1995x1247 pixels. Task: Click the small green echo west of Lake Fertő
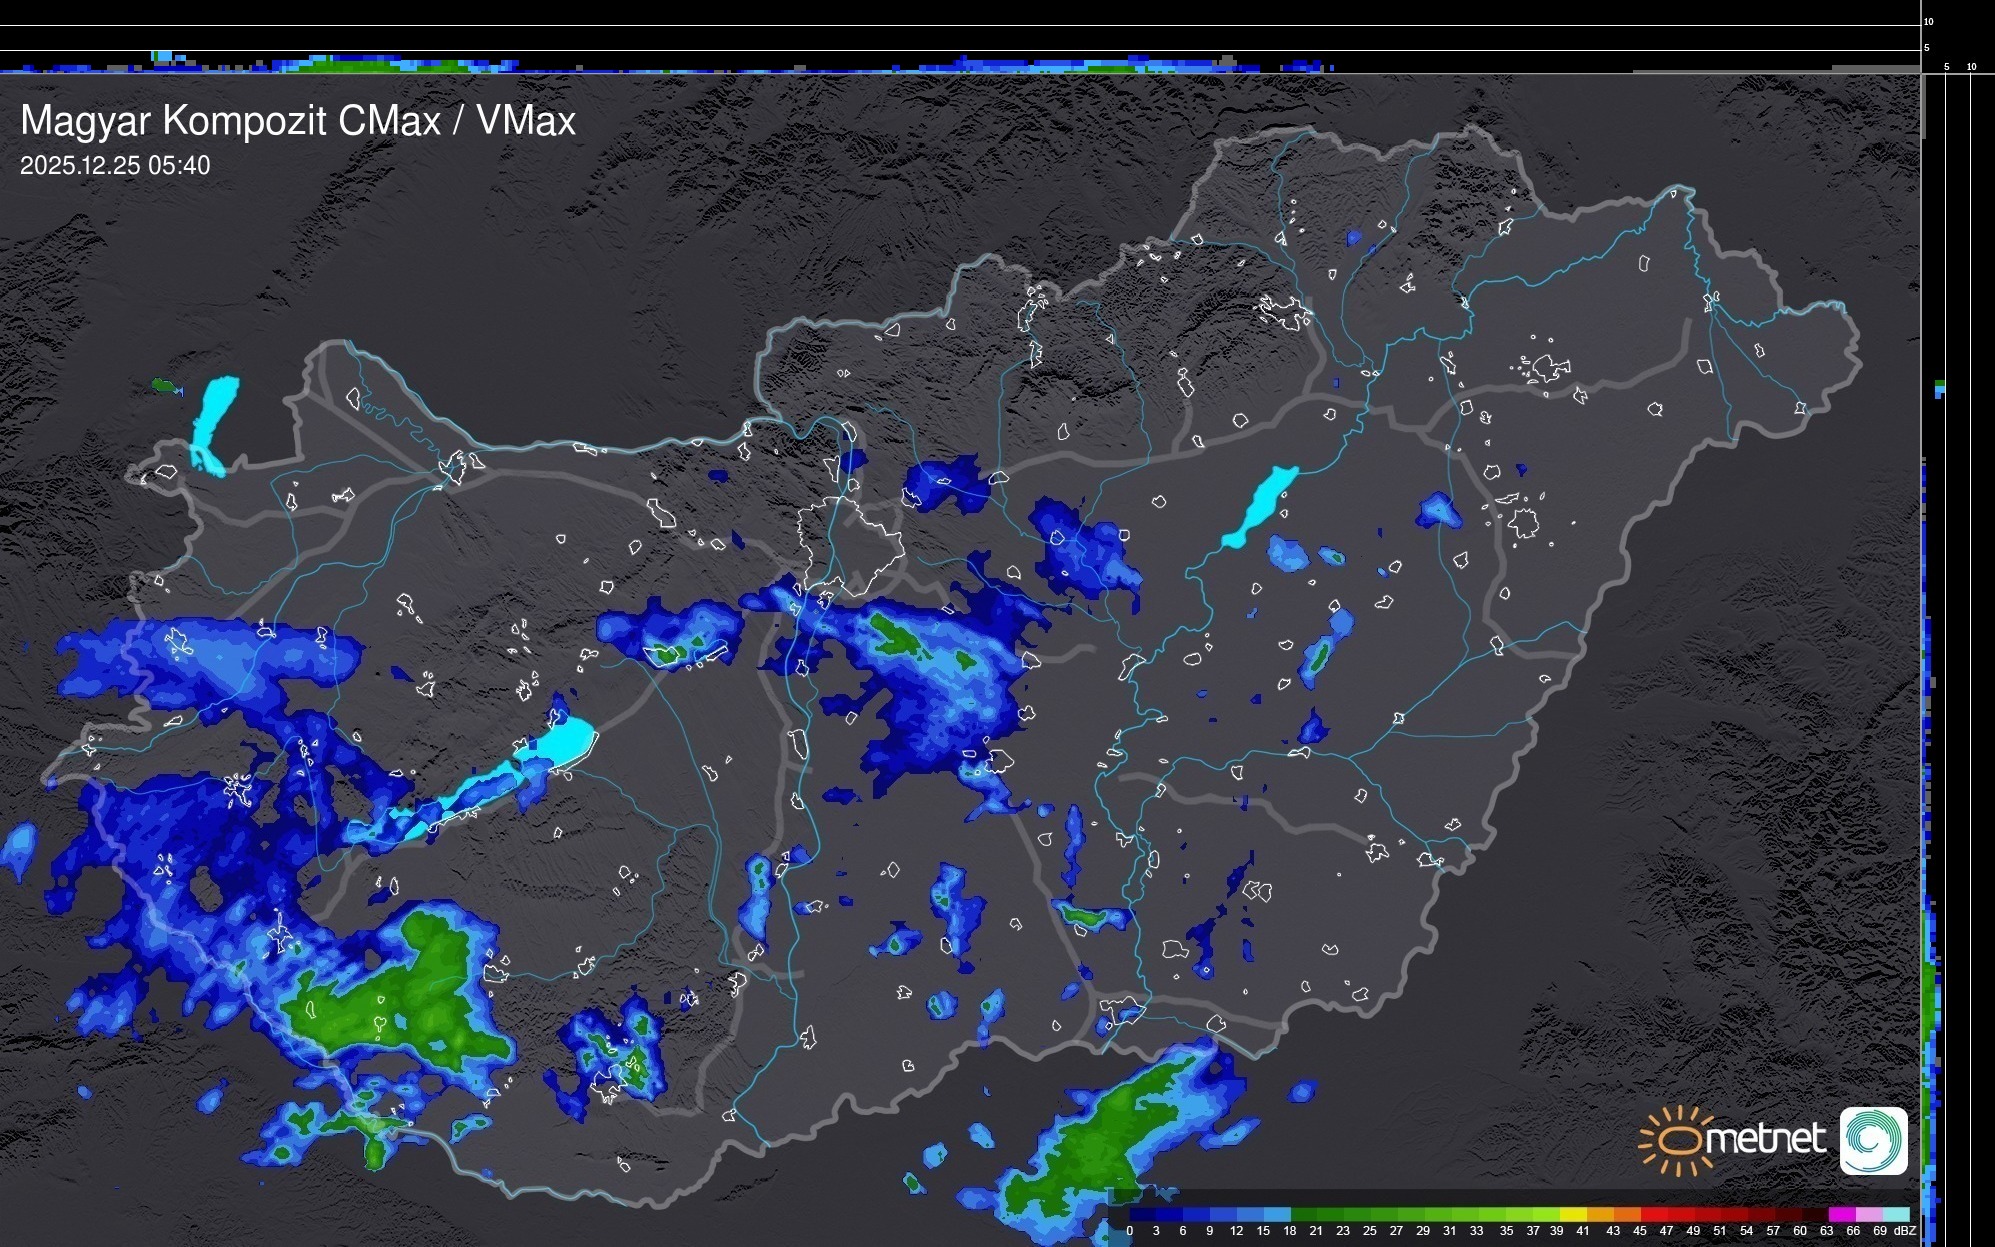click(x=163, y=385)
